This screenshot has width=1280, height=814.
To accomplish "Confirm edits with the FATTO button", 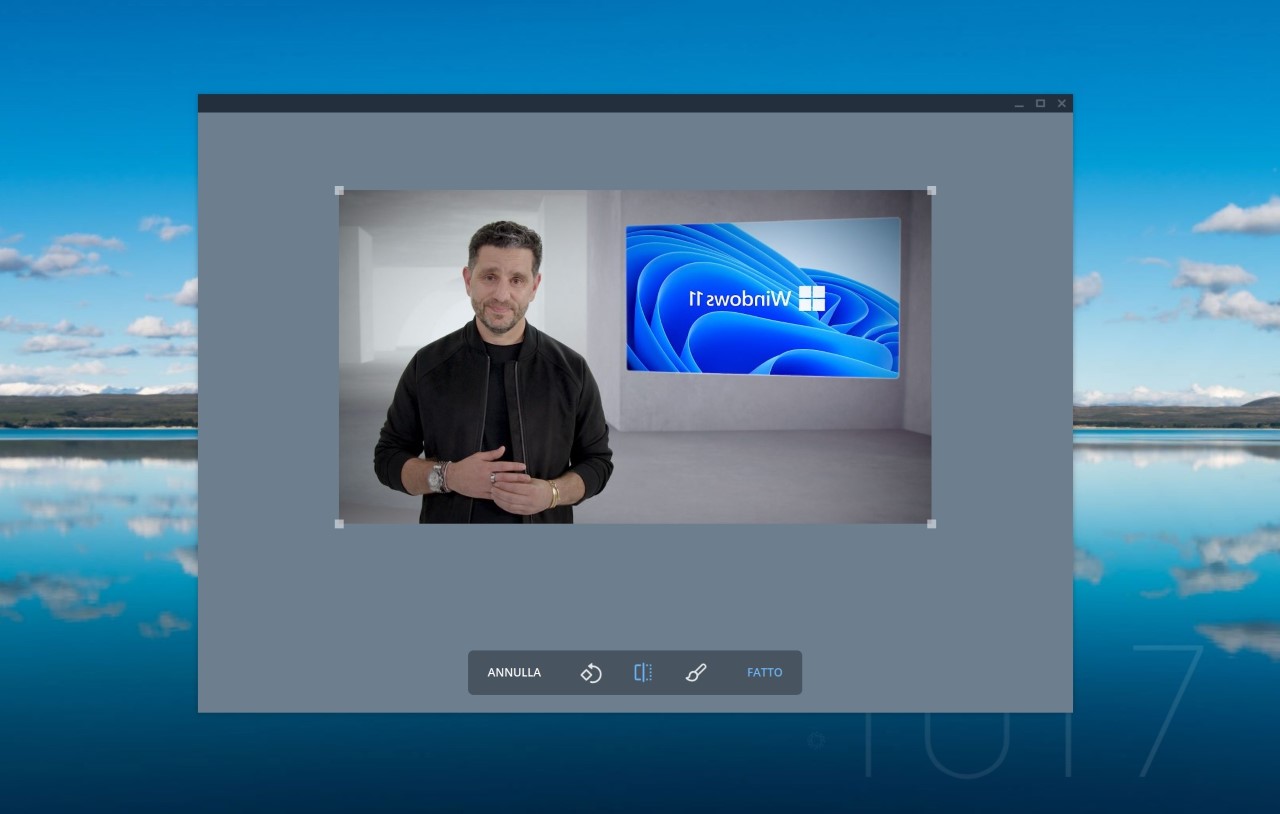I will click(765, 672).
